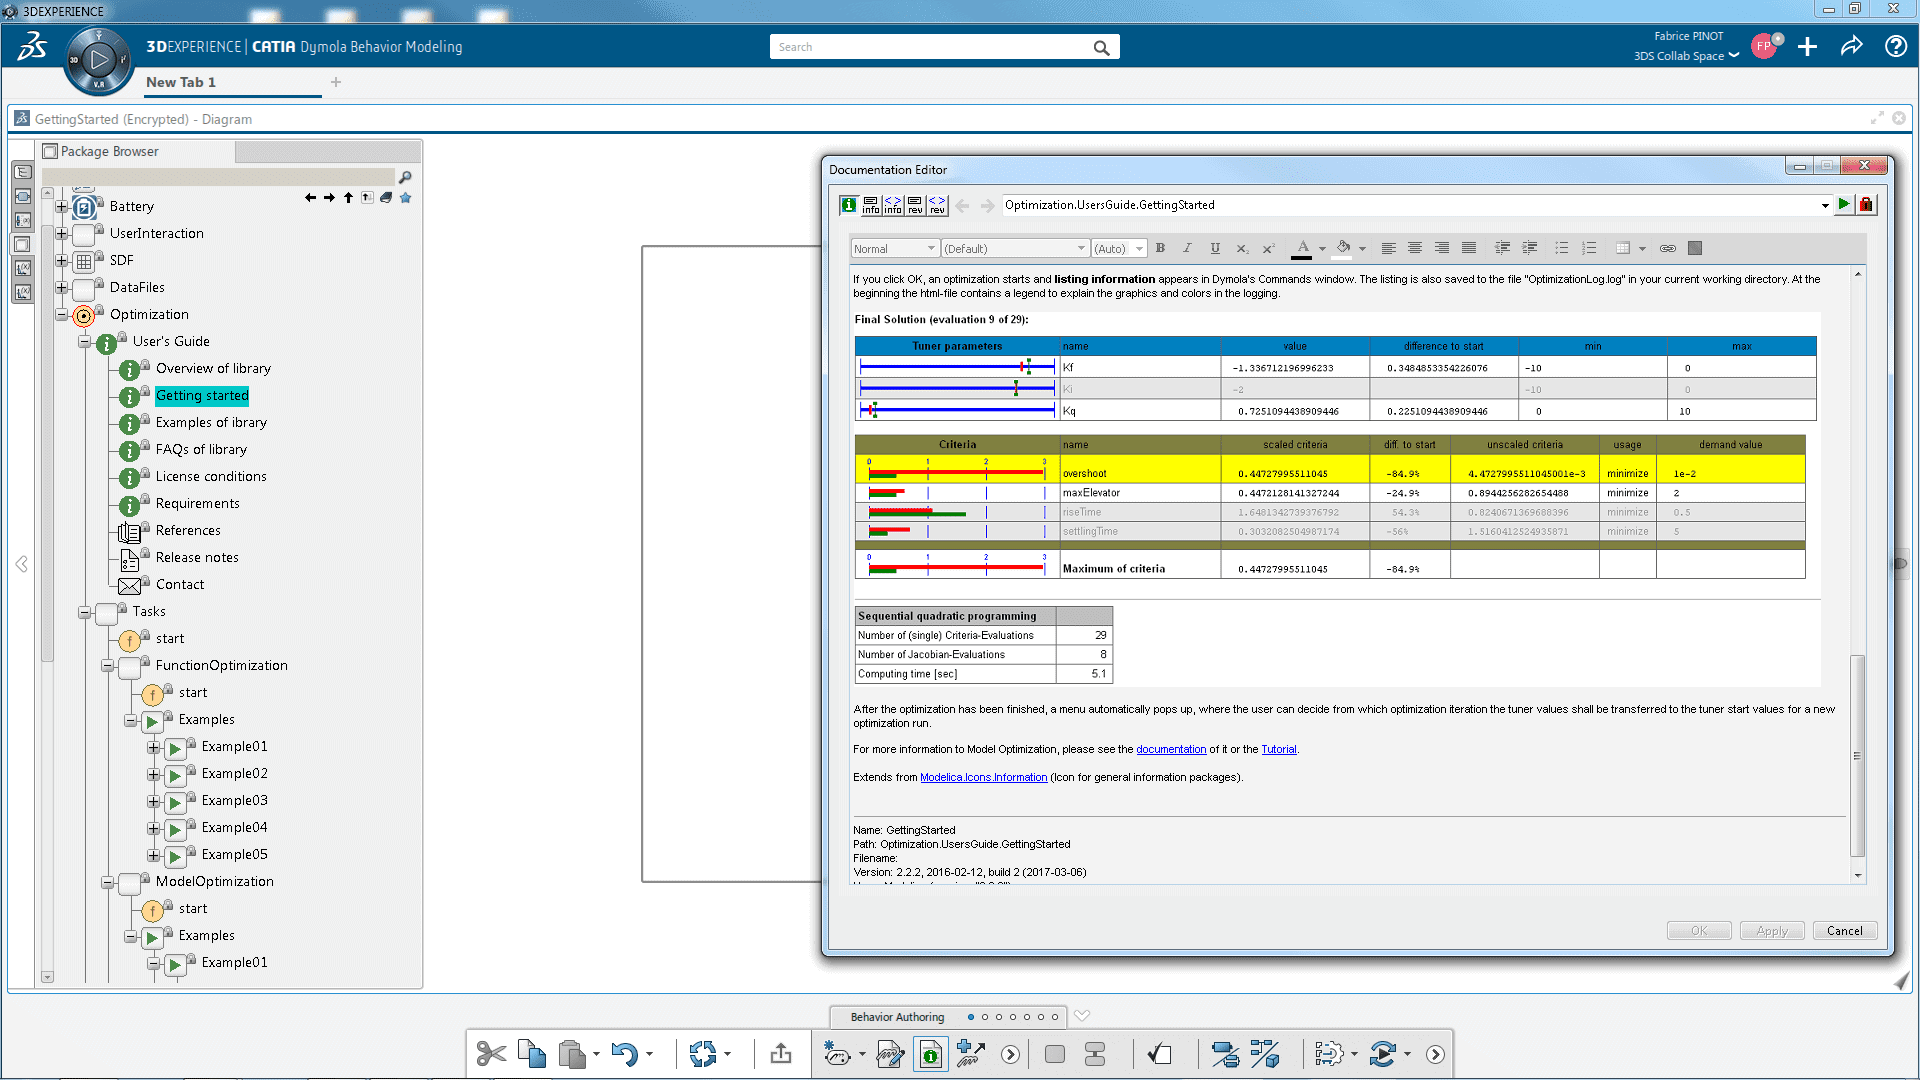Click the red lock icon in Documentation Editor
Viewport: 1920px width, 1080px height.
click(x=1866, y=205)
